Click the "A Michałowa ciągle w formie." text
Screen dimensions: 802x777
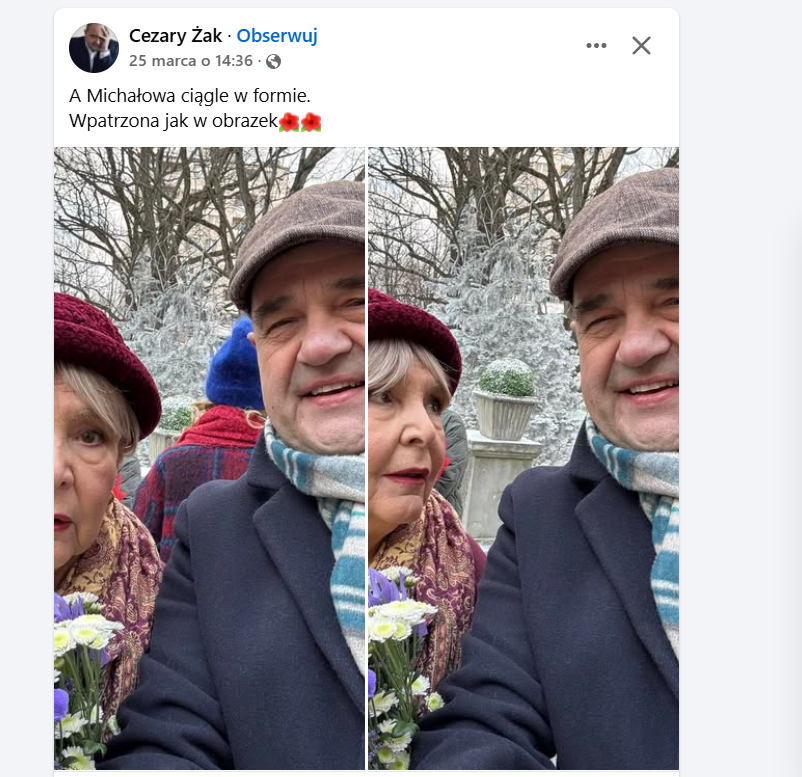pyautogui.click(x=190, y=96)
